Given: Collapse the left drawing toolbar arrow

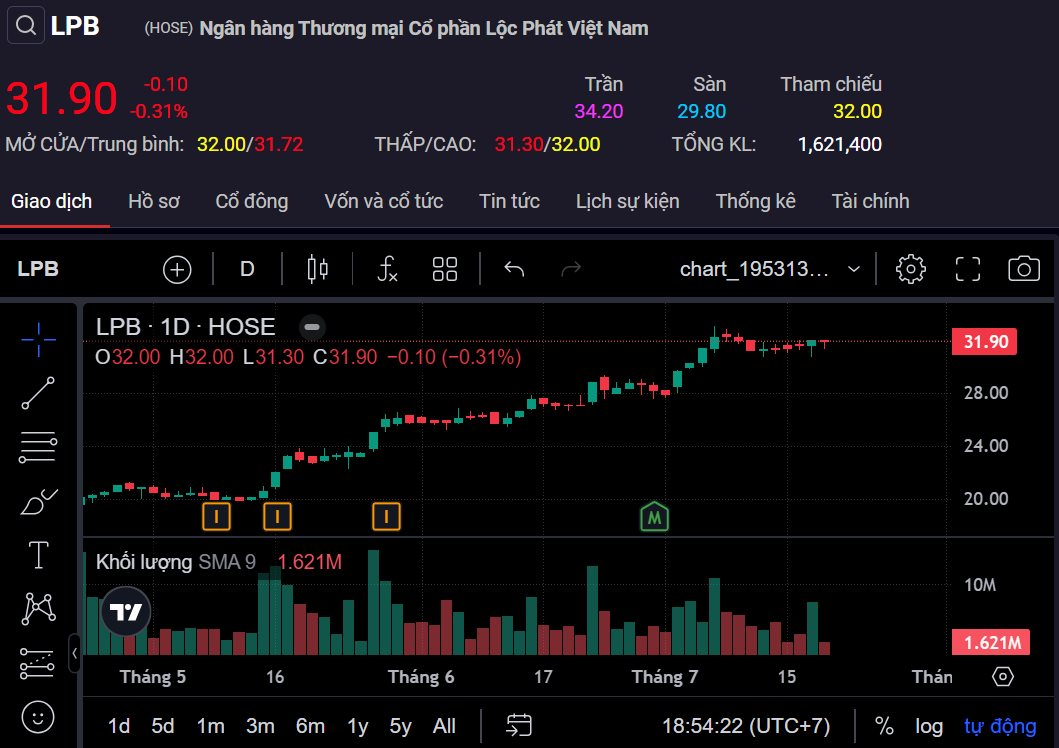Looking at the screenshot, I should [x=75, y=654].
